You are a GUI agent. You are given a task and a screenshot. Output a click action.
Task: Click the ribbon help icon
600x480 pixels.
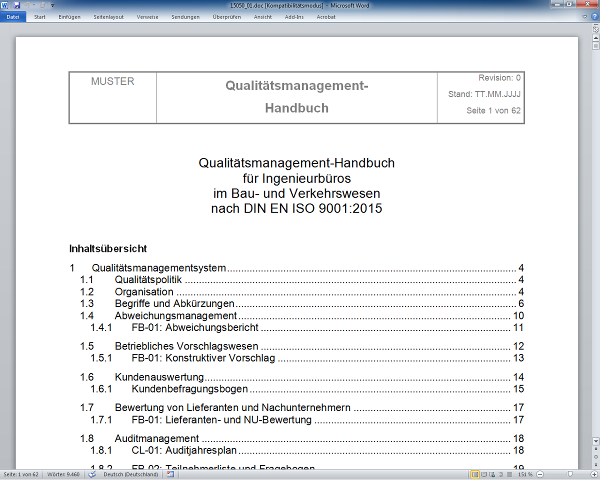pyautogui.click(x=593, y=17)
